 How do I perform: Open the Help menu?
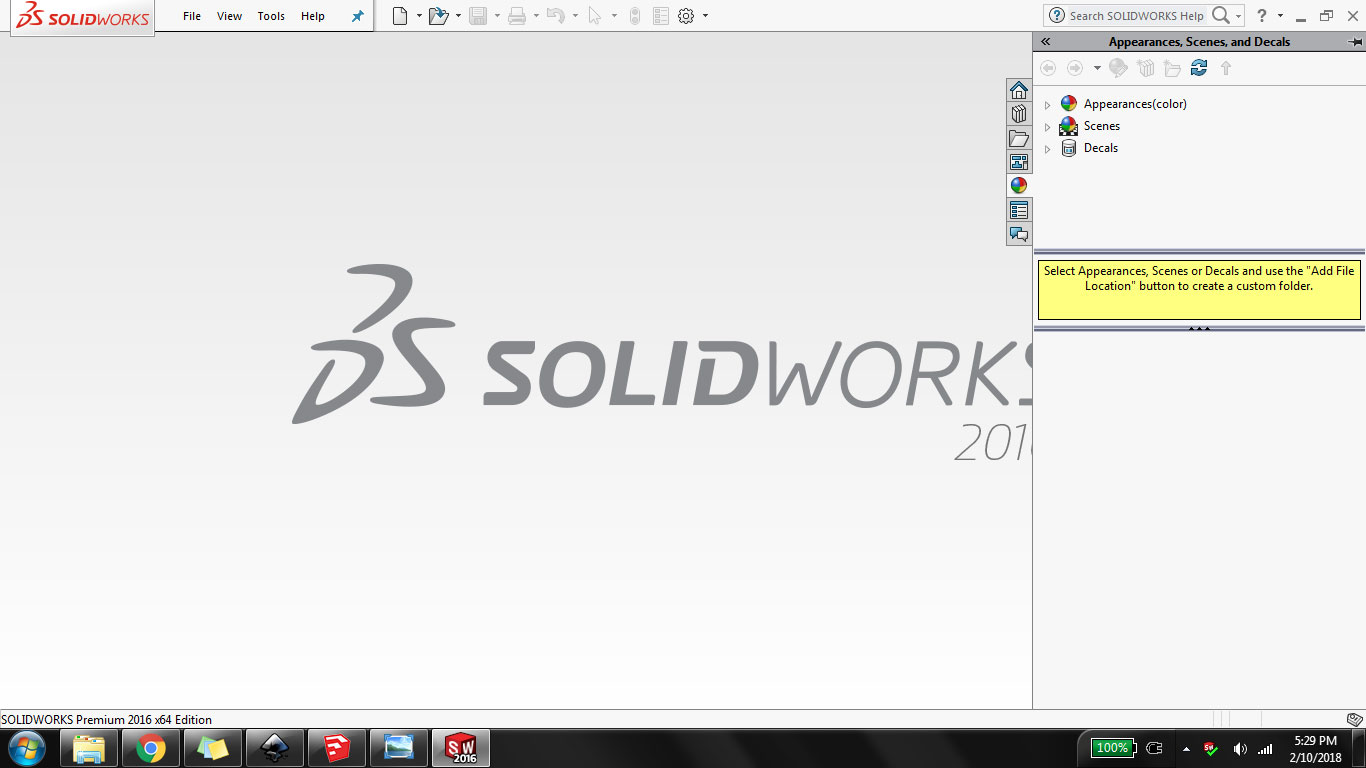click(x=313, y=16)
